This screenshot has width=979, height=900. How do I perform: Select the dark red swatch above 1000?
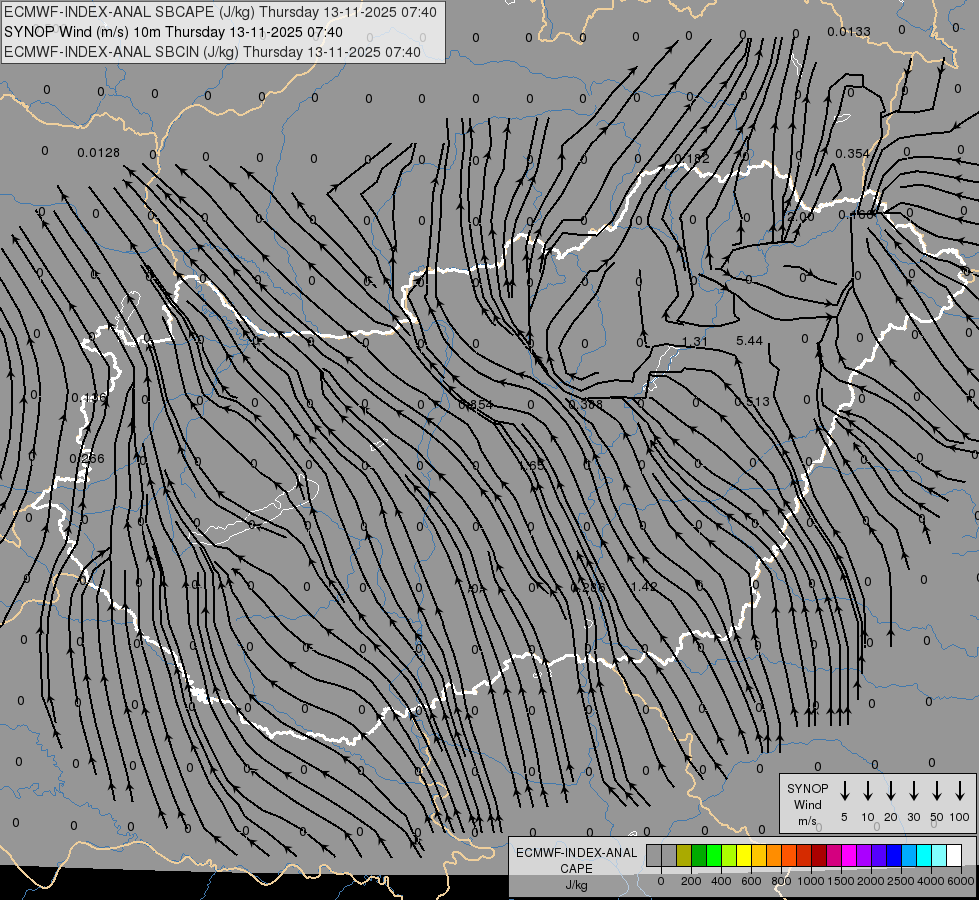click(x=819, y=855)
